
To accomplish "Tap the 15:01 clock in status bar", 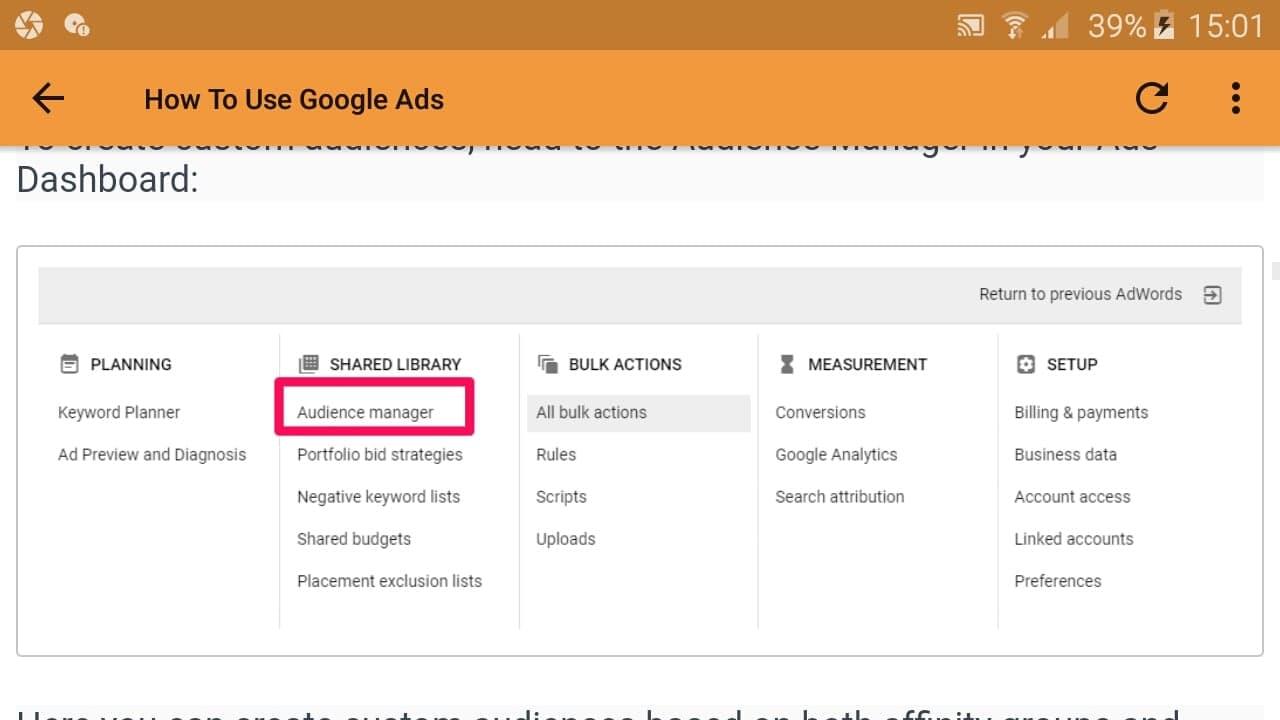I will [1226, 26].
